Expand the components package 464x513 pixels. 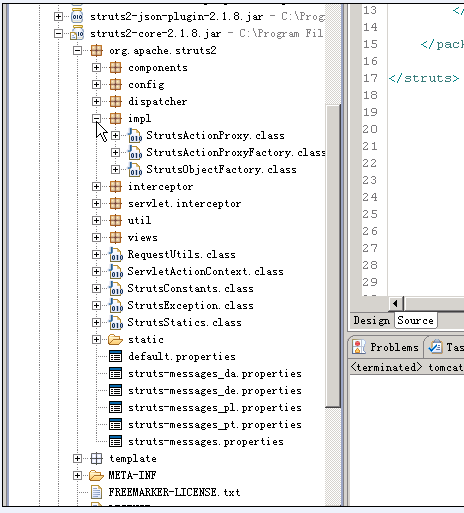pyautogui.click(x=96, y=67)
